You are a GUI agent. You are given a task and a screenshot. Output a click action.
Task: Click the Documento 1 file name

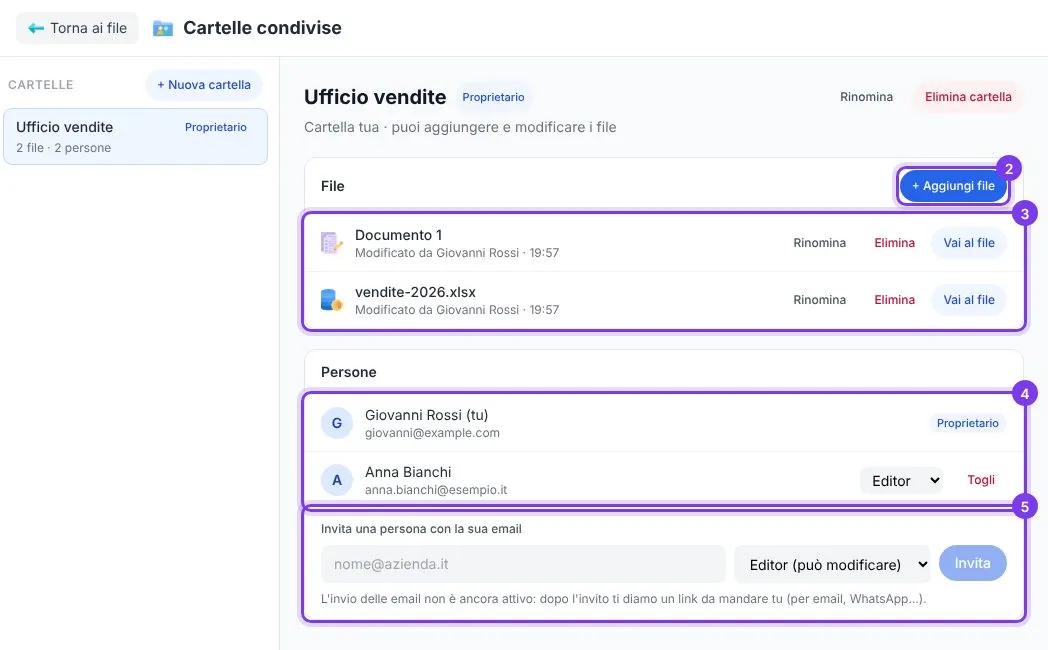click(x=398, y=235)
